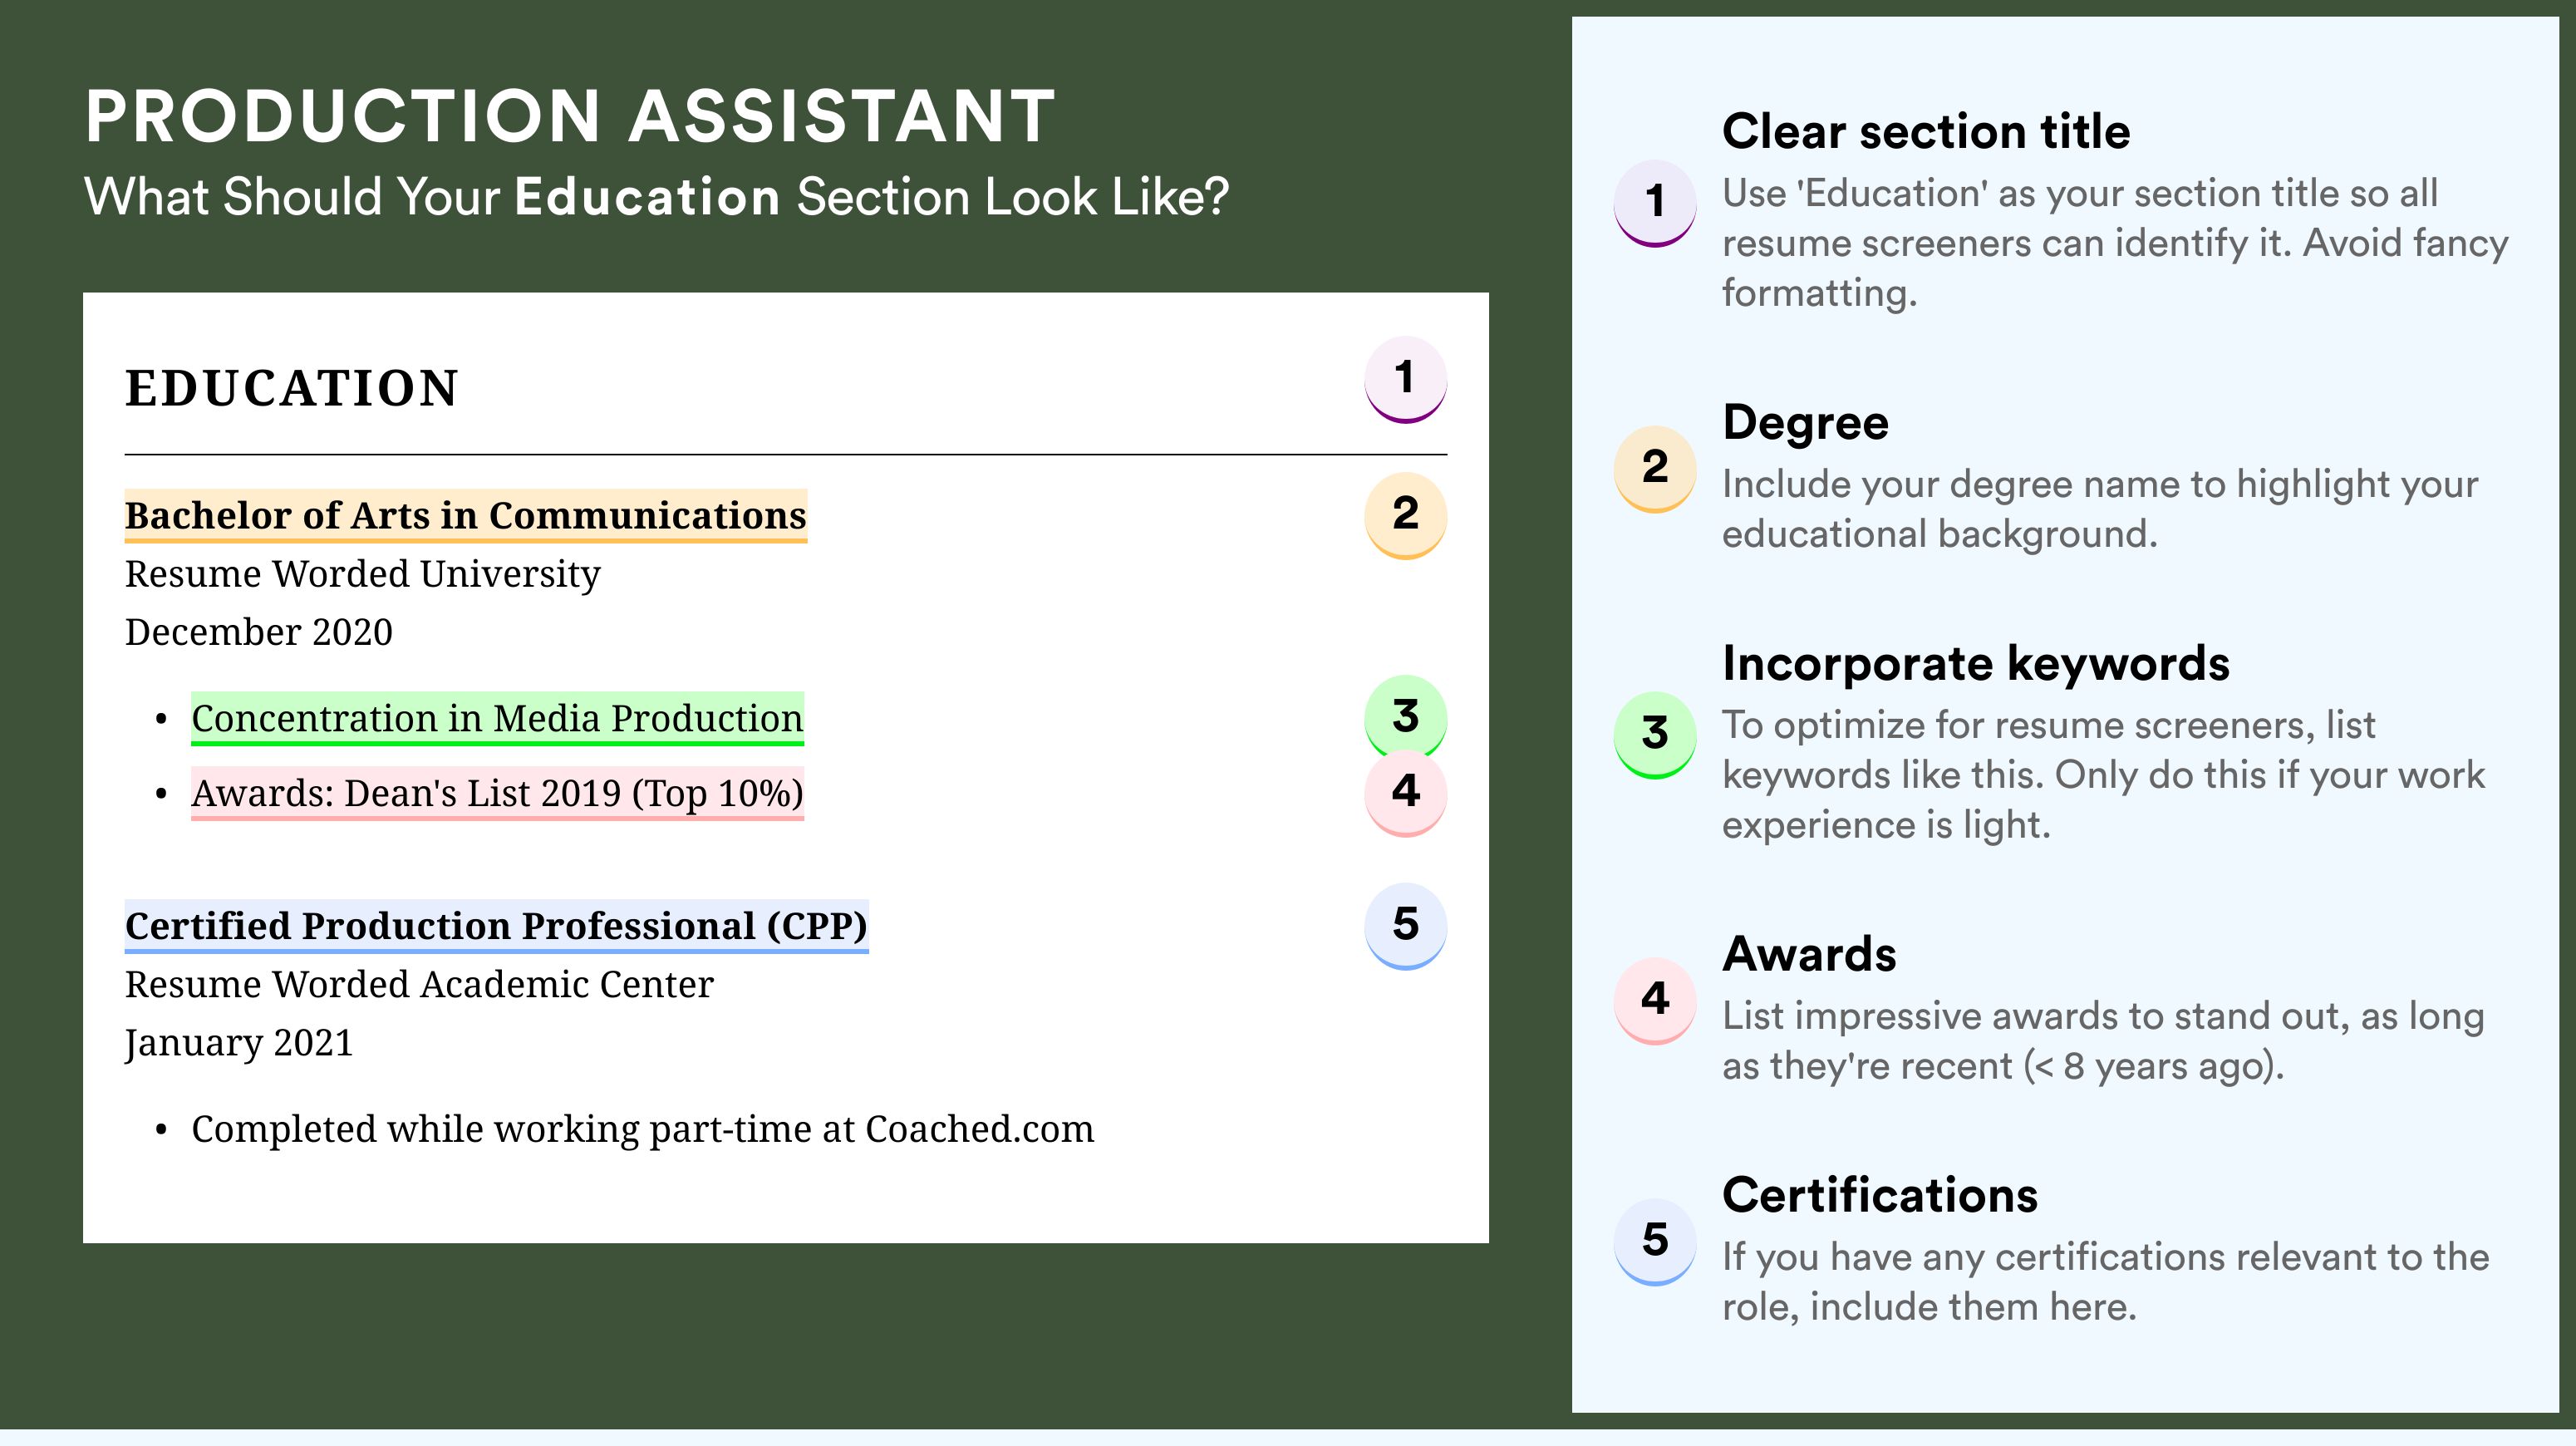2576x1446 pixels.
Task: Click "Resume Worded University" line
Action: click(362, 575)
